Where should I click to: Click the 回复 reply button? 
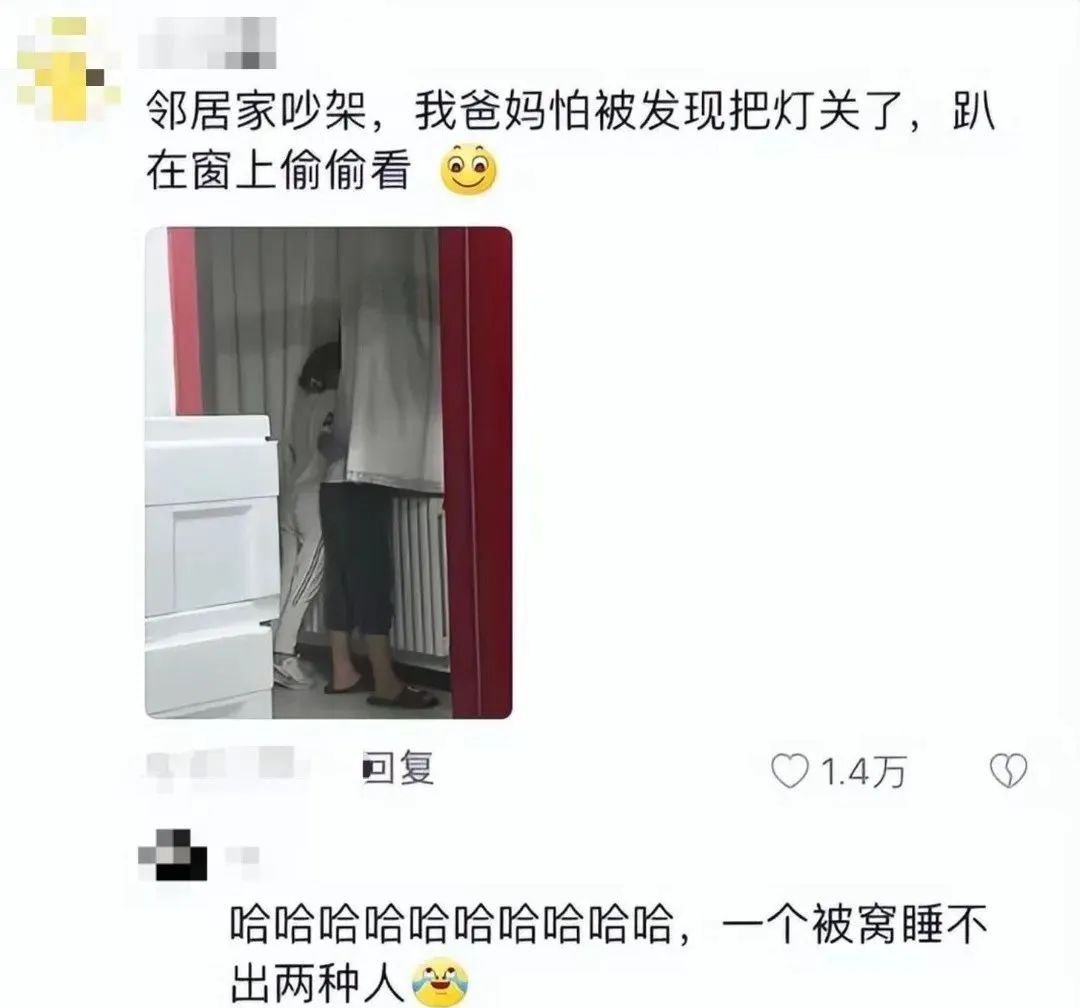[x=404, y=768]
